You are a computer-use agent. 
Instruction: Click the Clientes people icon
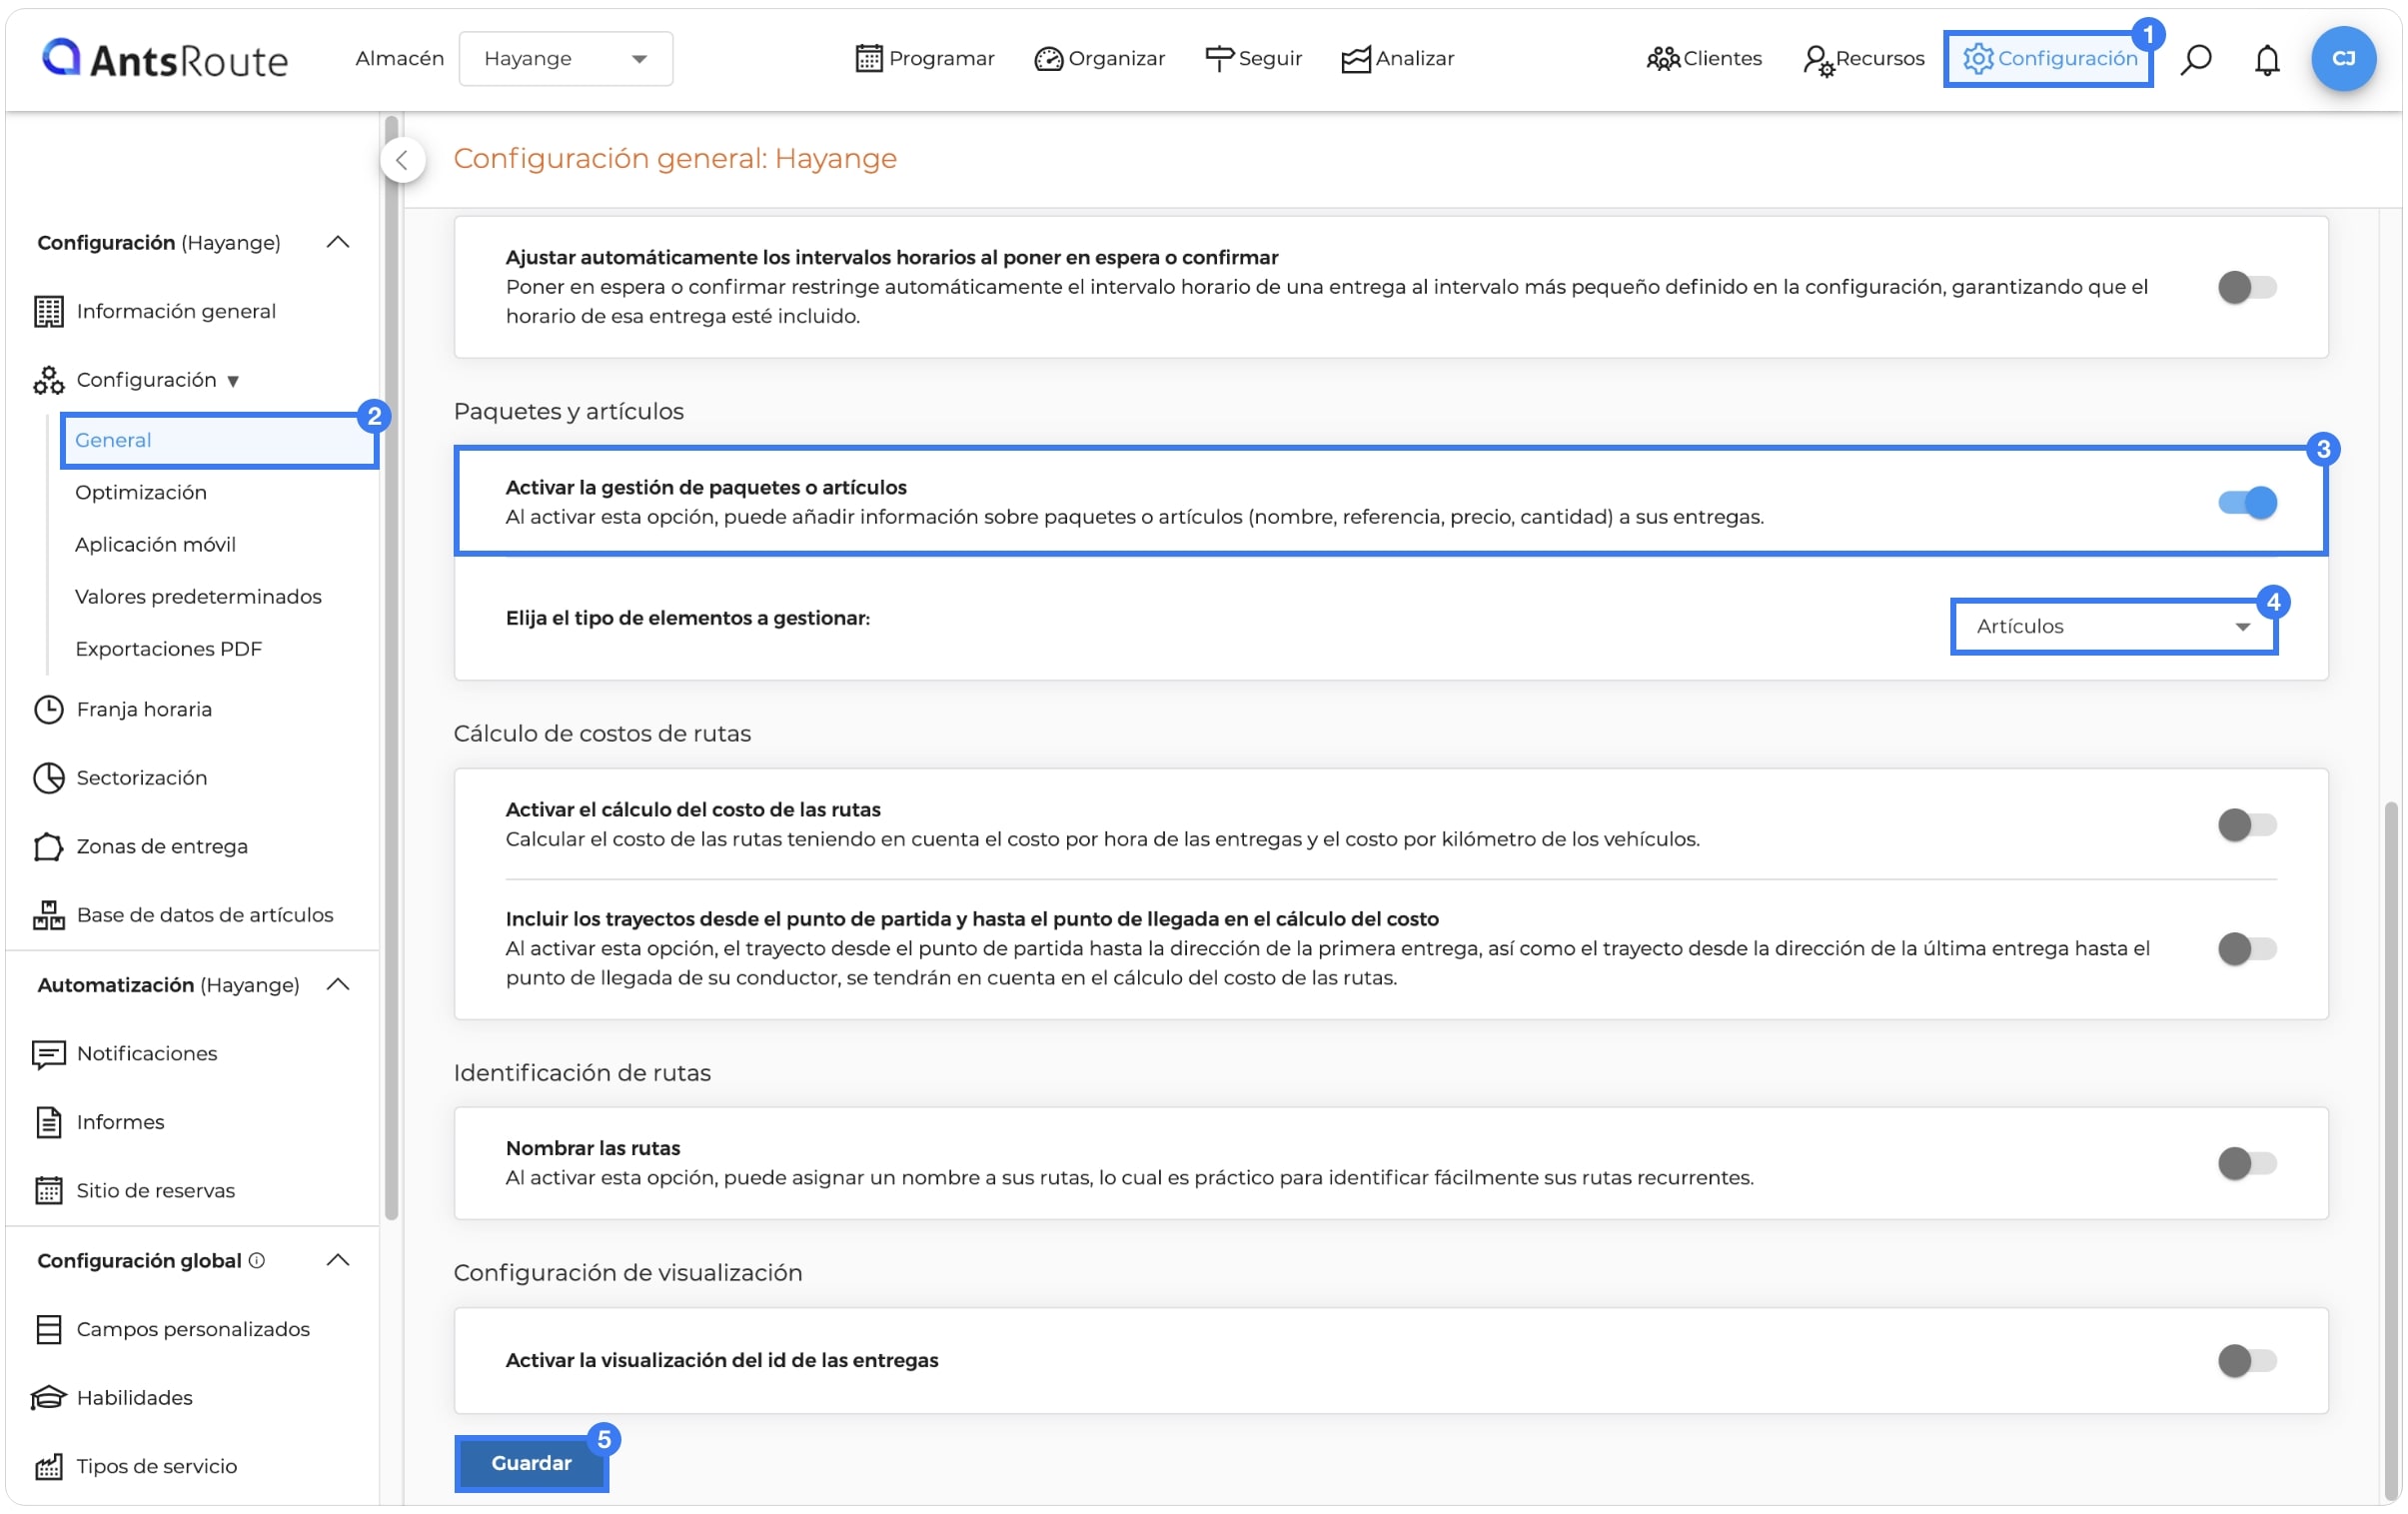(1662, 59)
